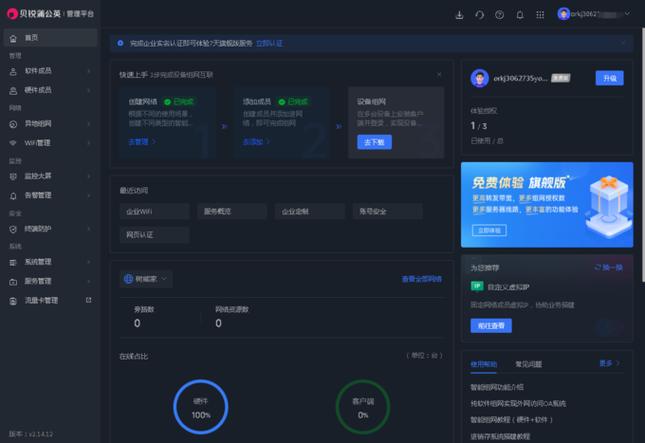Open the help question-mark icon
Screen dimensions: 645x443
pyautogui.click(x=499, y=15)
